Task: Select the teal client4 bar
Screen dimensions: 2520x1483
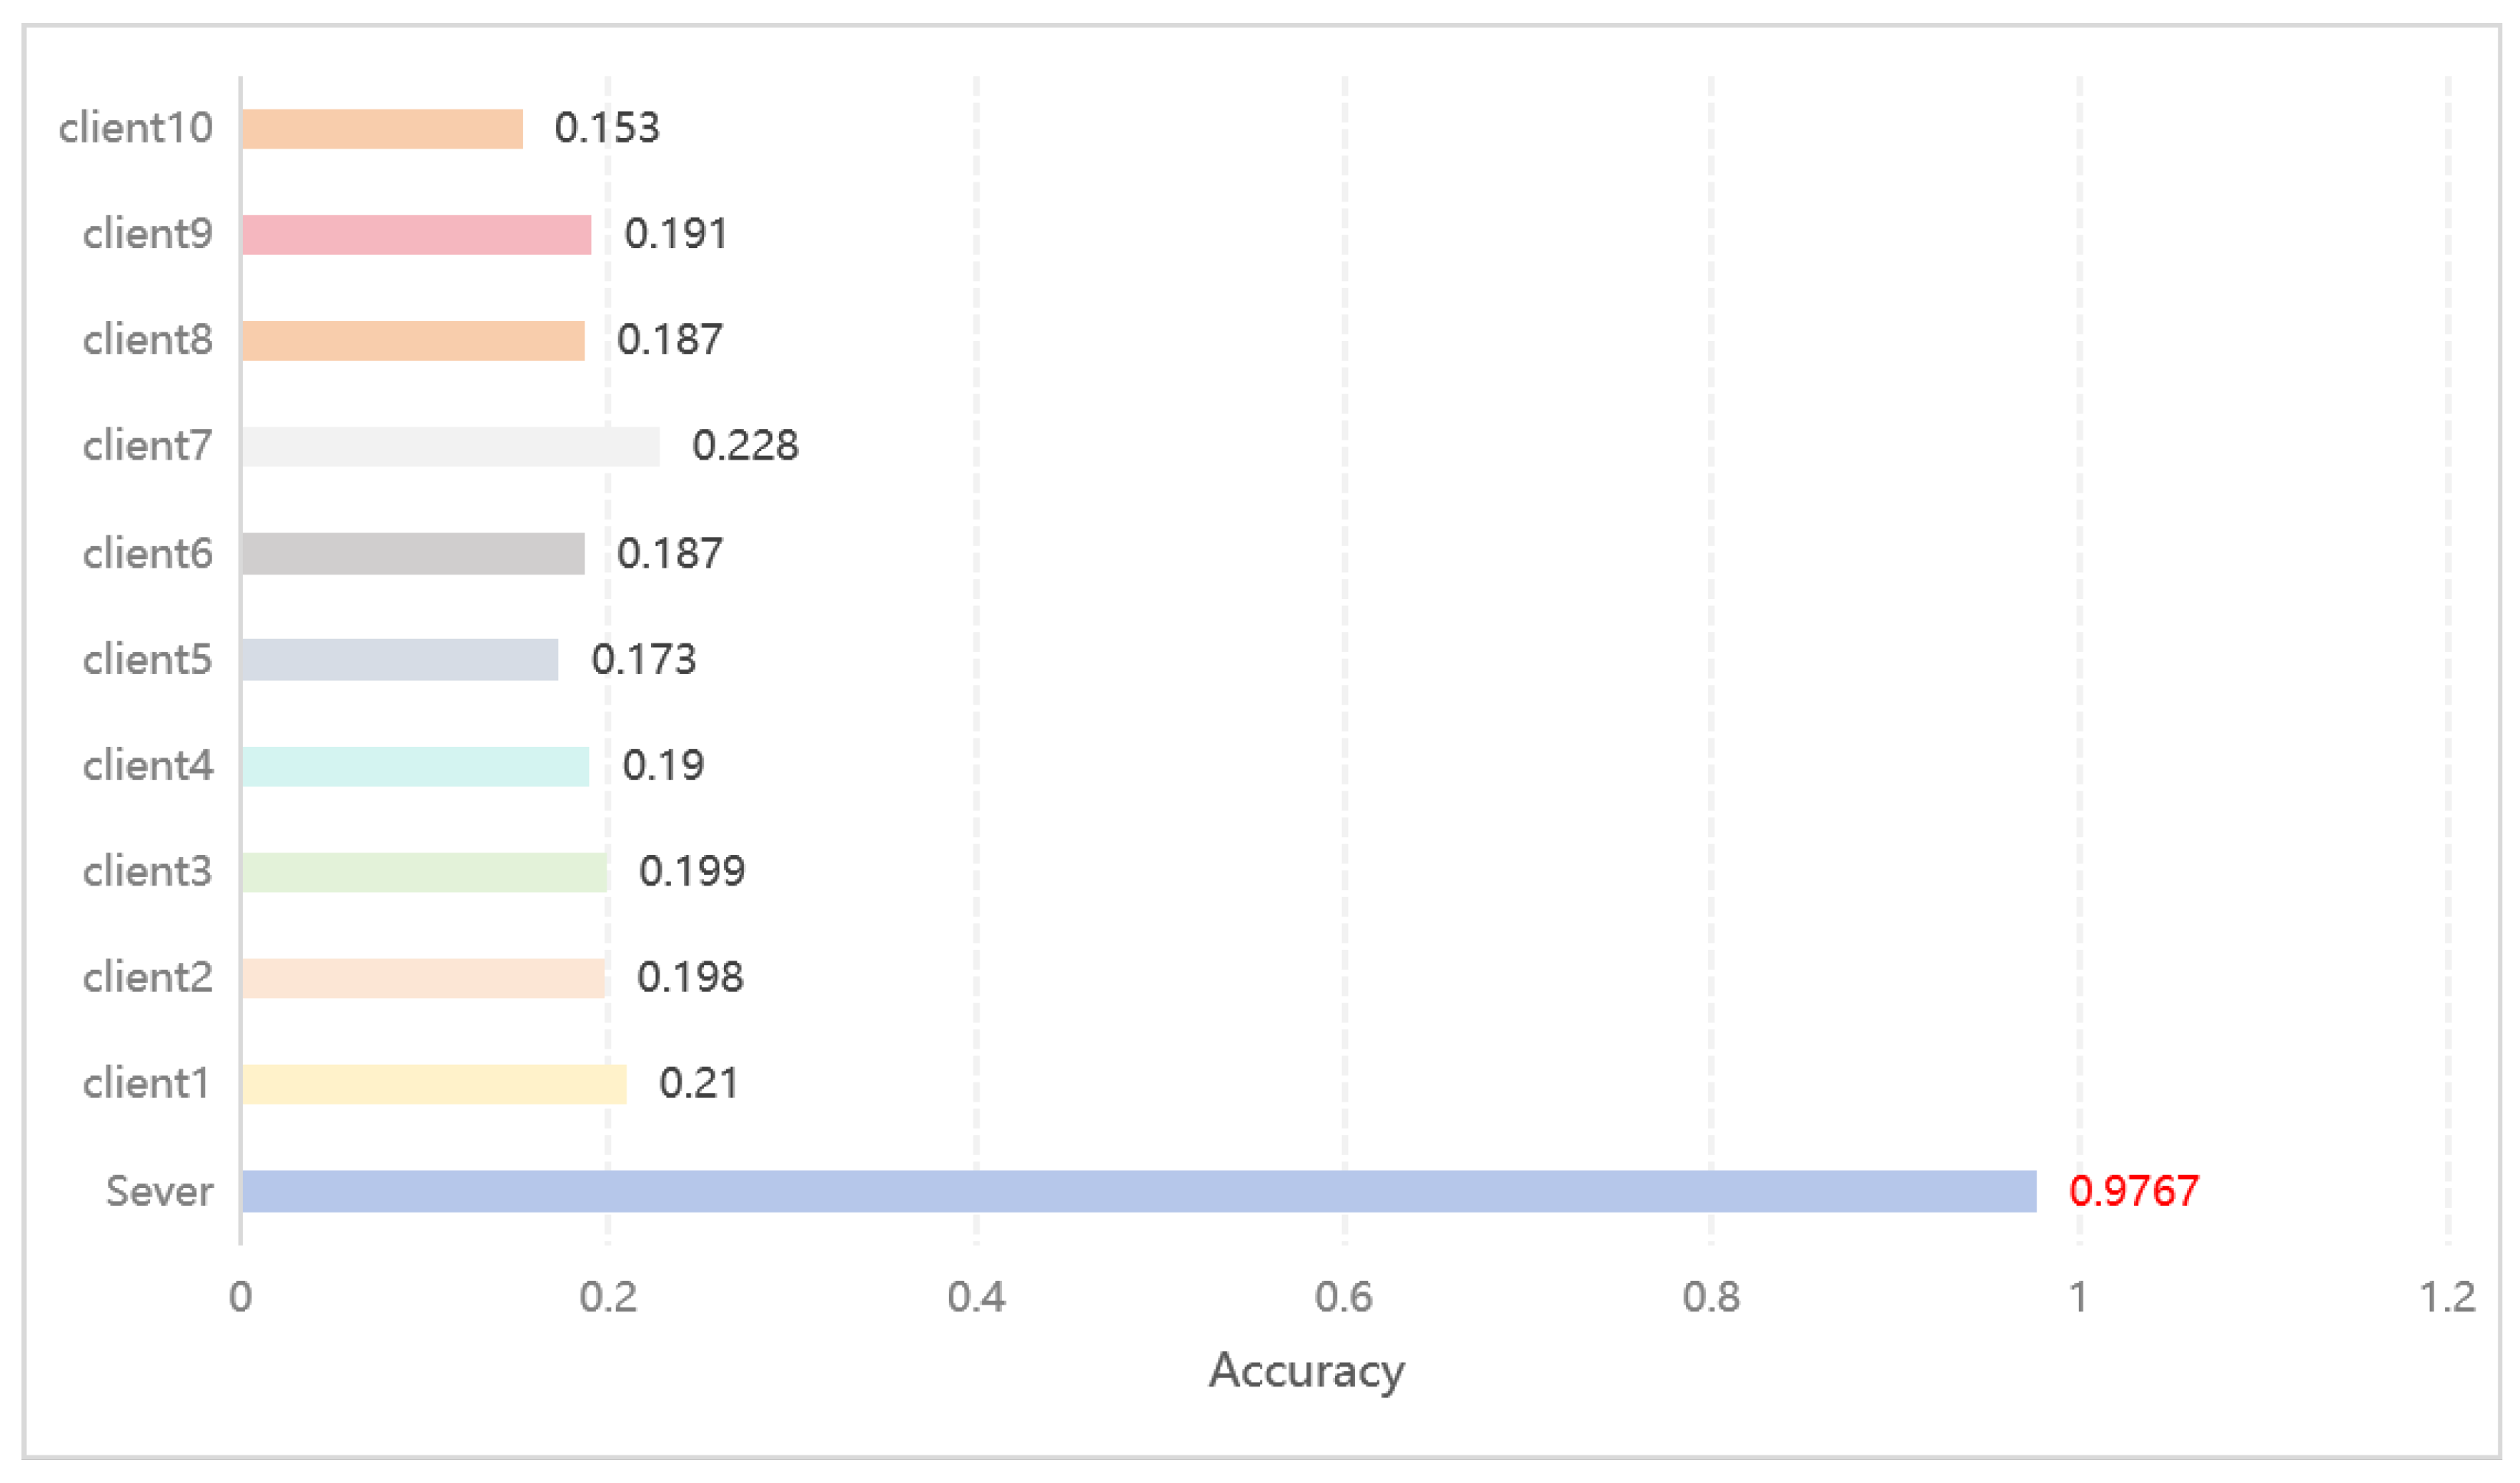Action: pyautogui.click(x=415, y=766)
